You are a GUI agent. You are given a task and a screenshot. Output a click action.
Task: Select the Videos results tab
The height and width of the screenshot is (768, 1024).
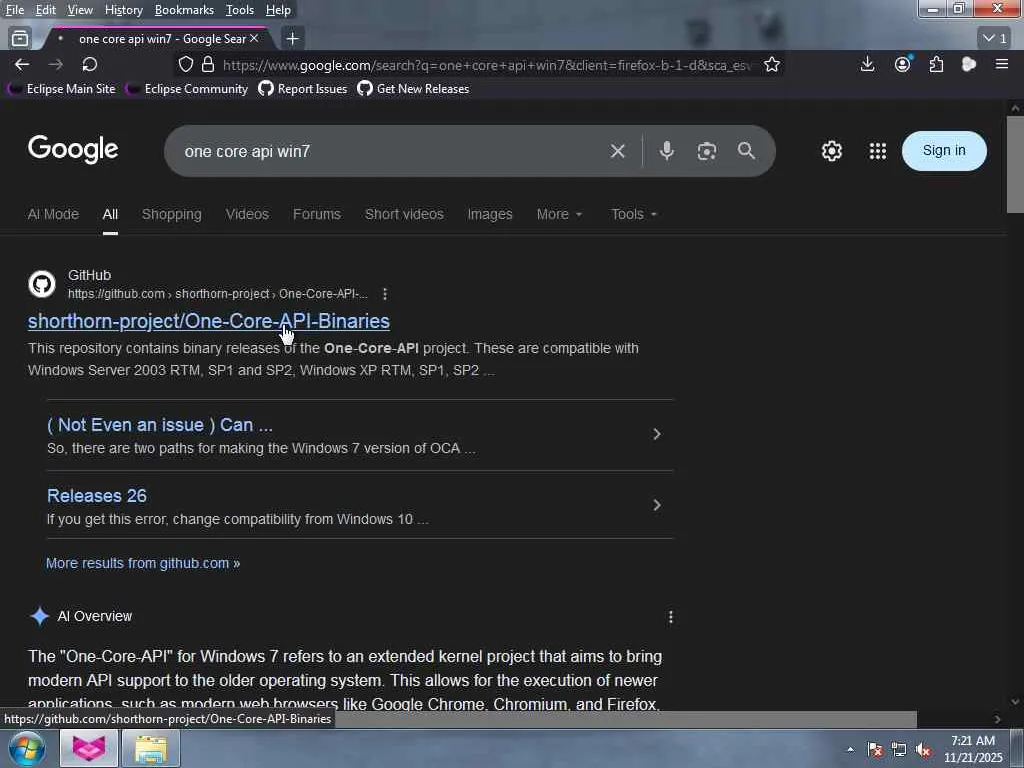[x=247, y=214]
